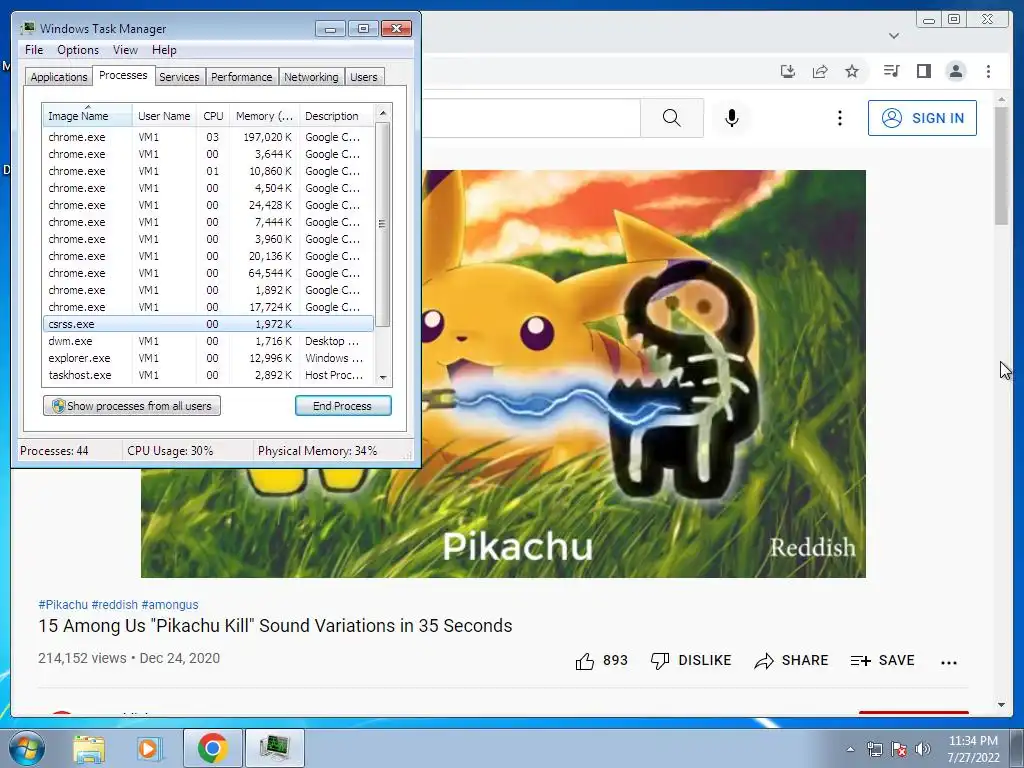The image size is (1024, 768).
Task: Click the #Pikachu hashtag link
Action: point(63,605)
